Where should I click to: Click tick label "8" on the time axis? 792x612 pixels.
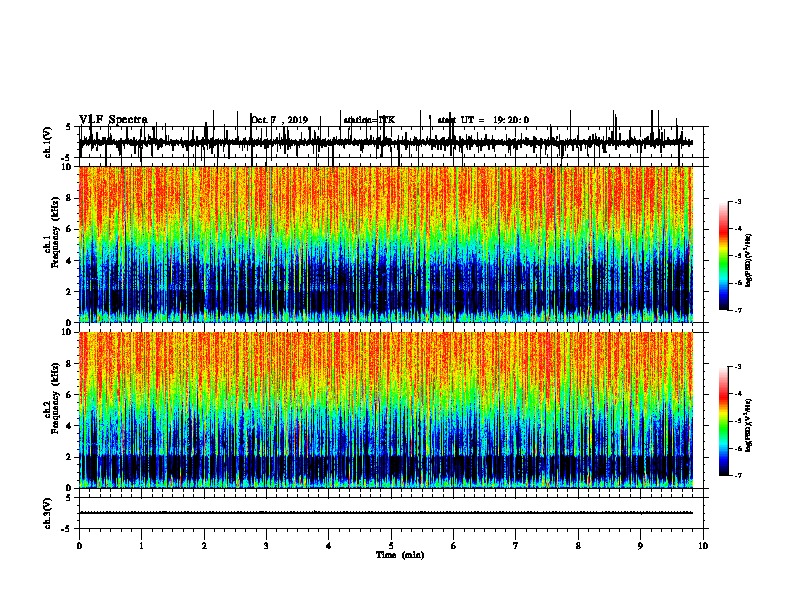click(x=578, y=546)
